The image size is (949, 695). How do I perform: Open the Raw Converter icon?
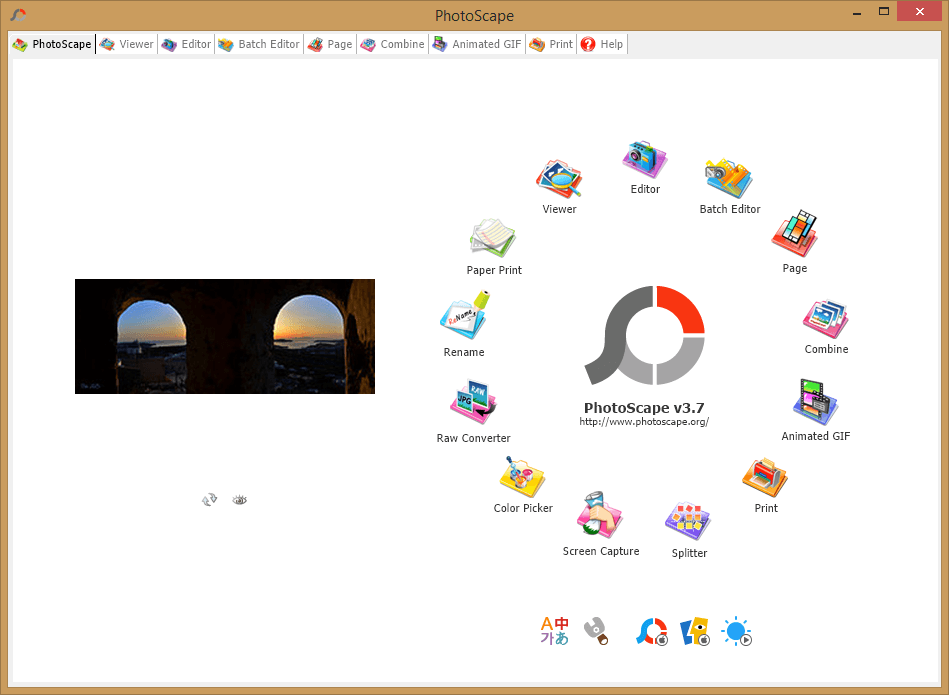pyautogui.click(x=473, y=402)
